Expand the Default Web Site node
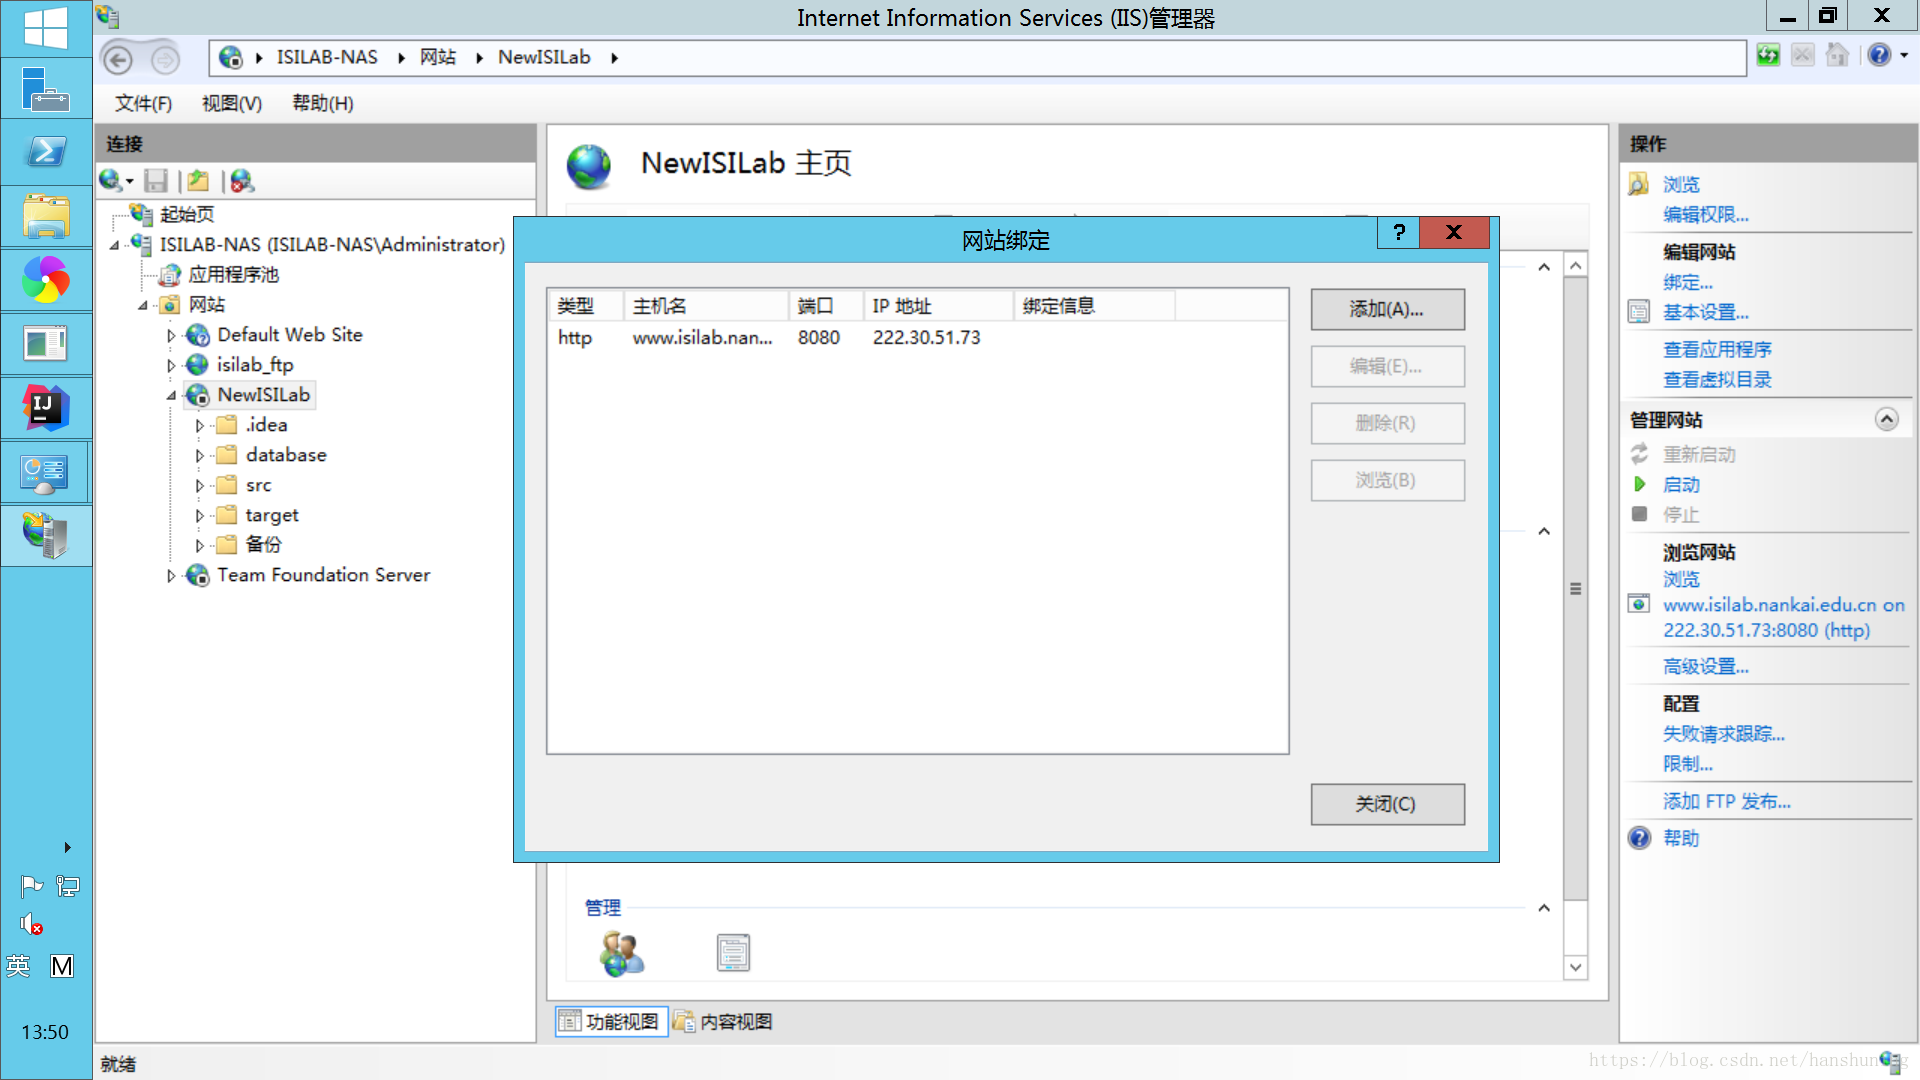The height and width of the screenshot is (1080, 1920). point(171,336)
